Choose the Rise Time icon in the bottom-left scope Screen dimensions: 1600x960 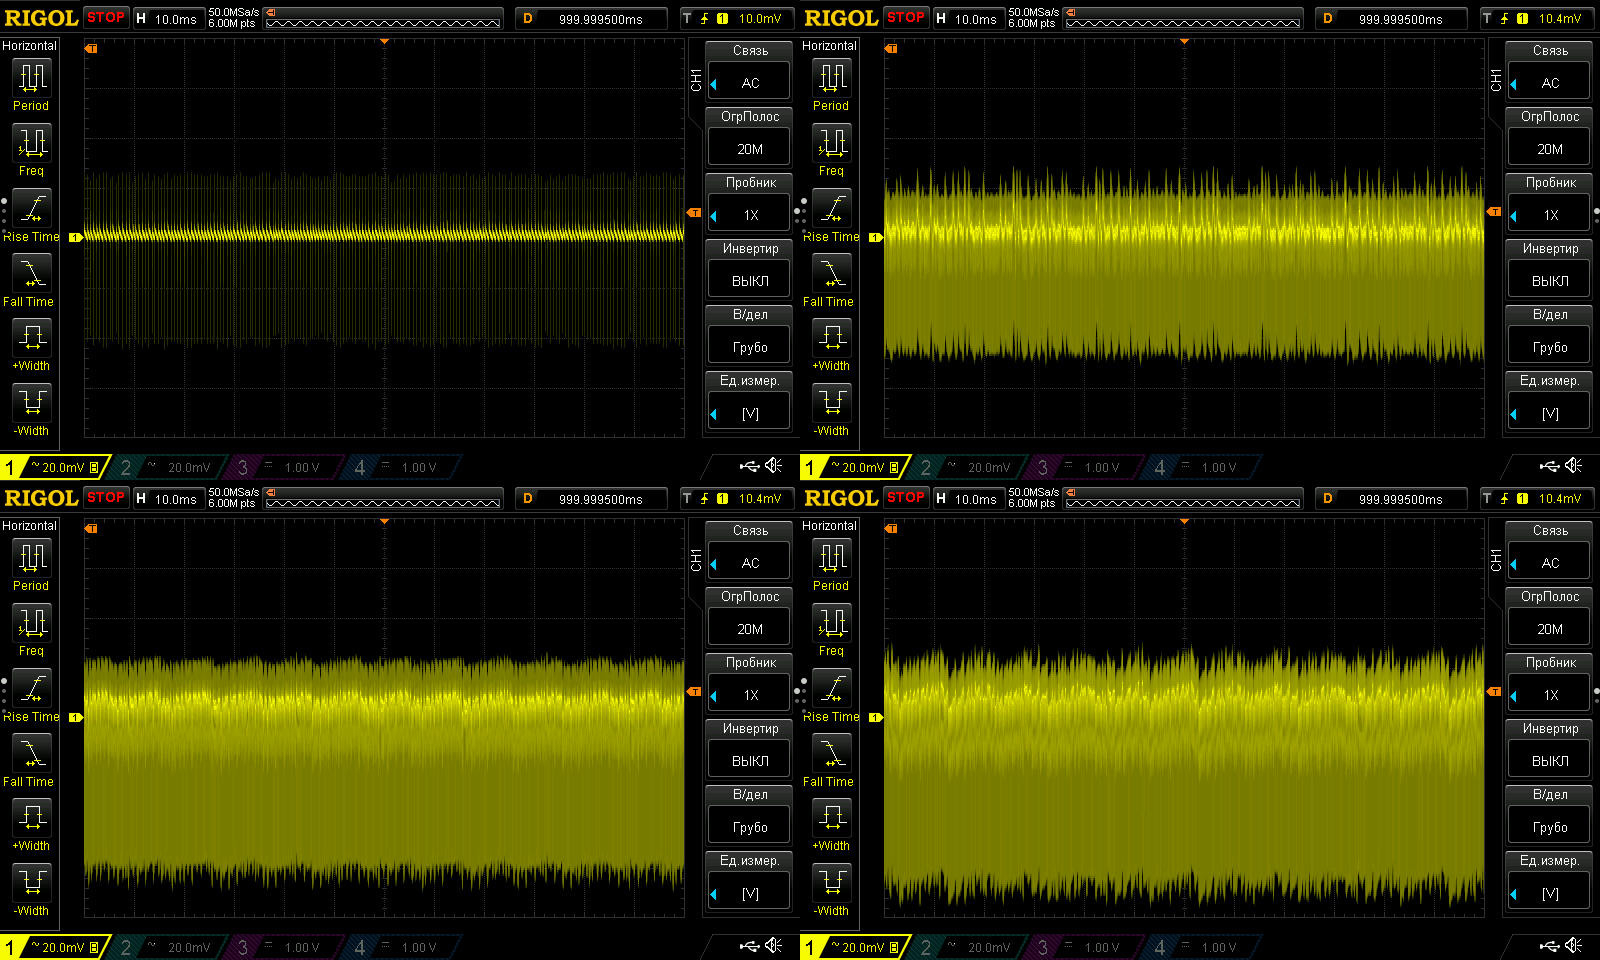click(31, 689)
